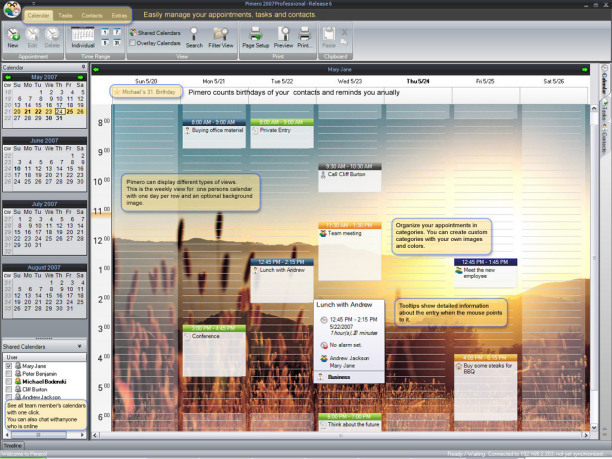Switch to the Calendar ribbon tab
The image size is (612, 459).
[38, 16]
